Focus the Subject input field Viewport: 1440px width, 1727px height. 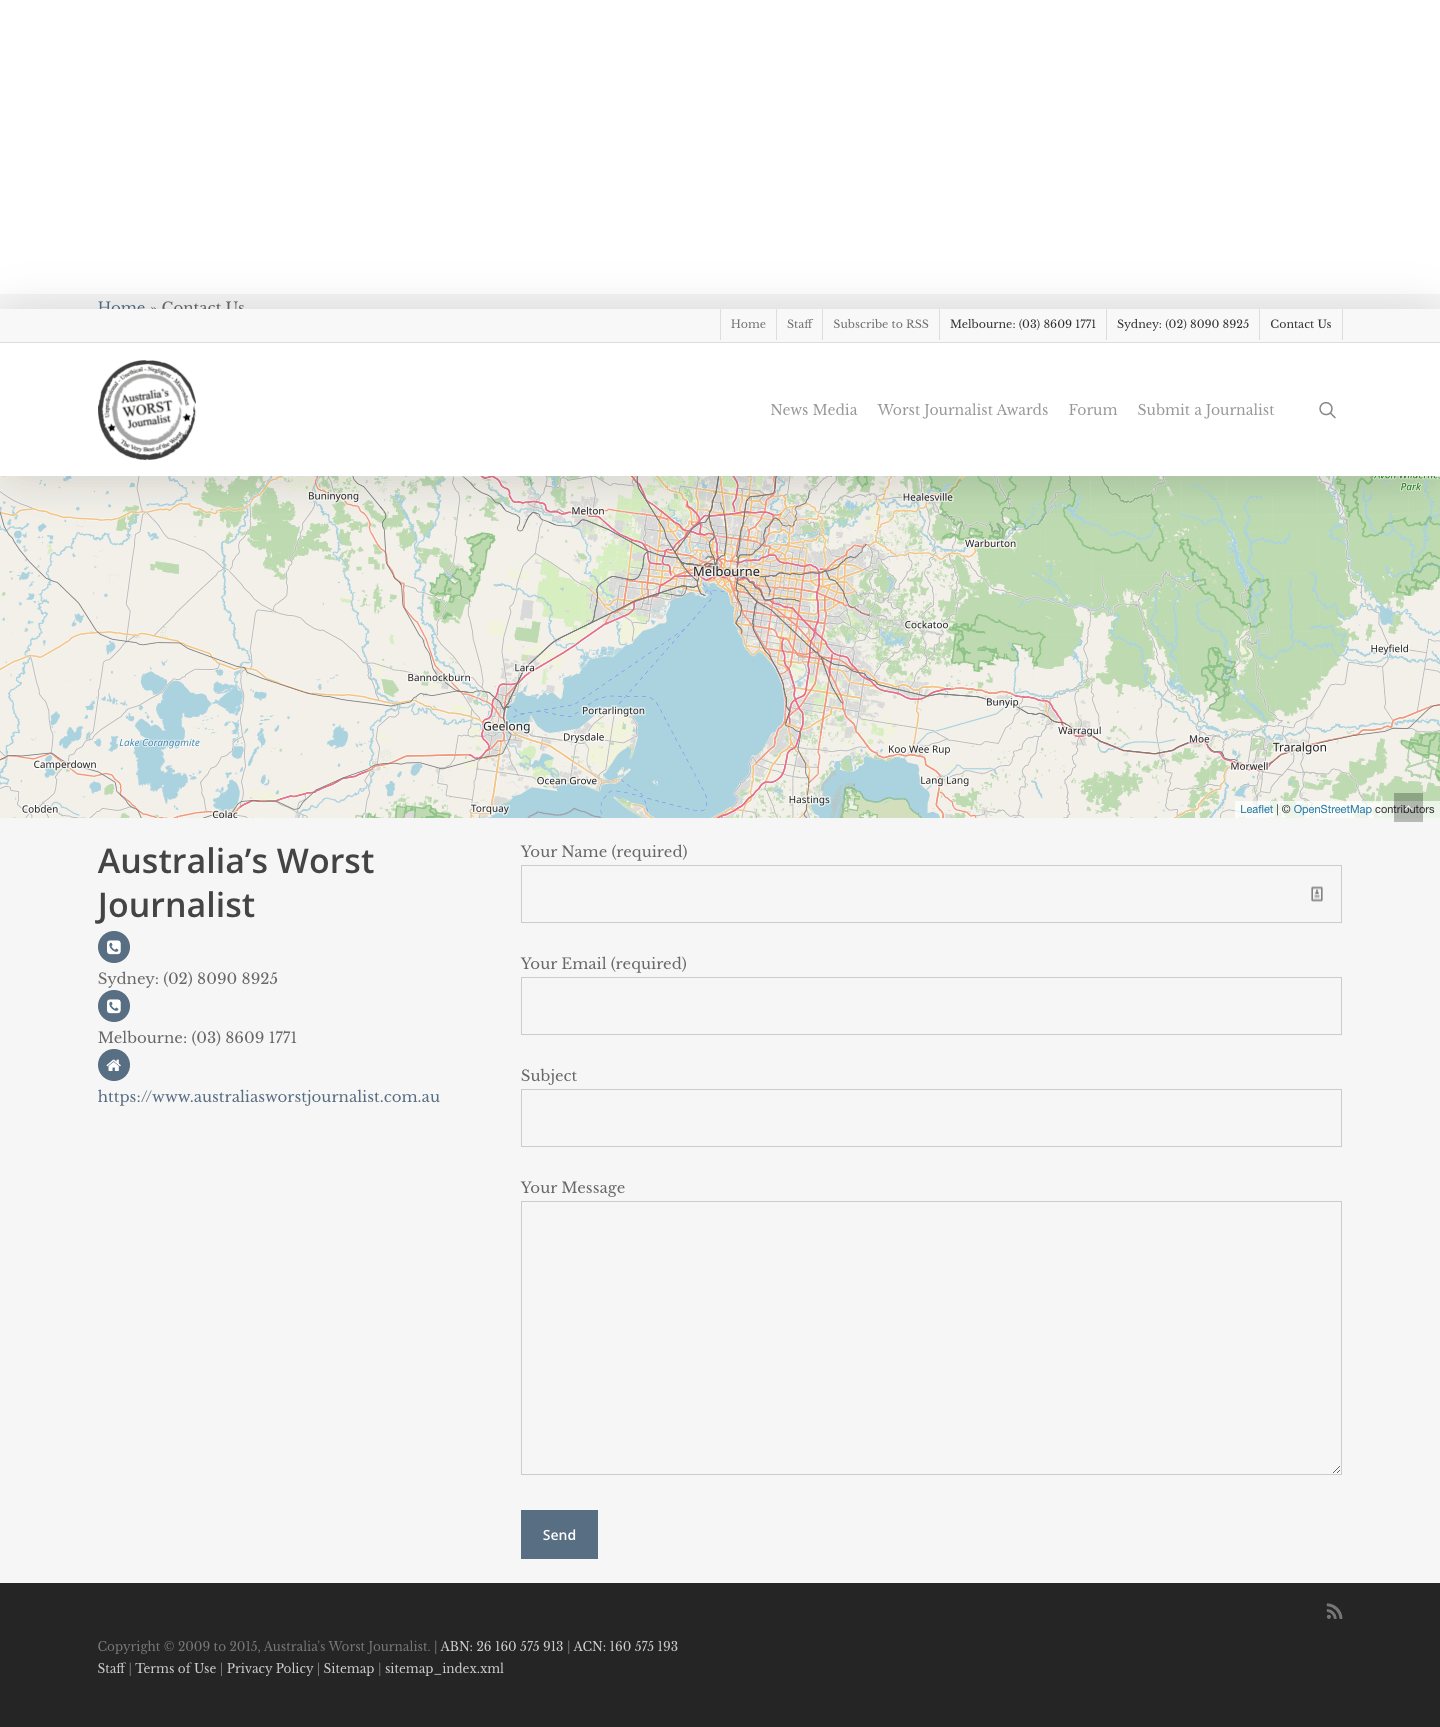pyautogui.click(x=931, y=1118)
